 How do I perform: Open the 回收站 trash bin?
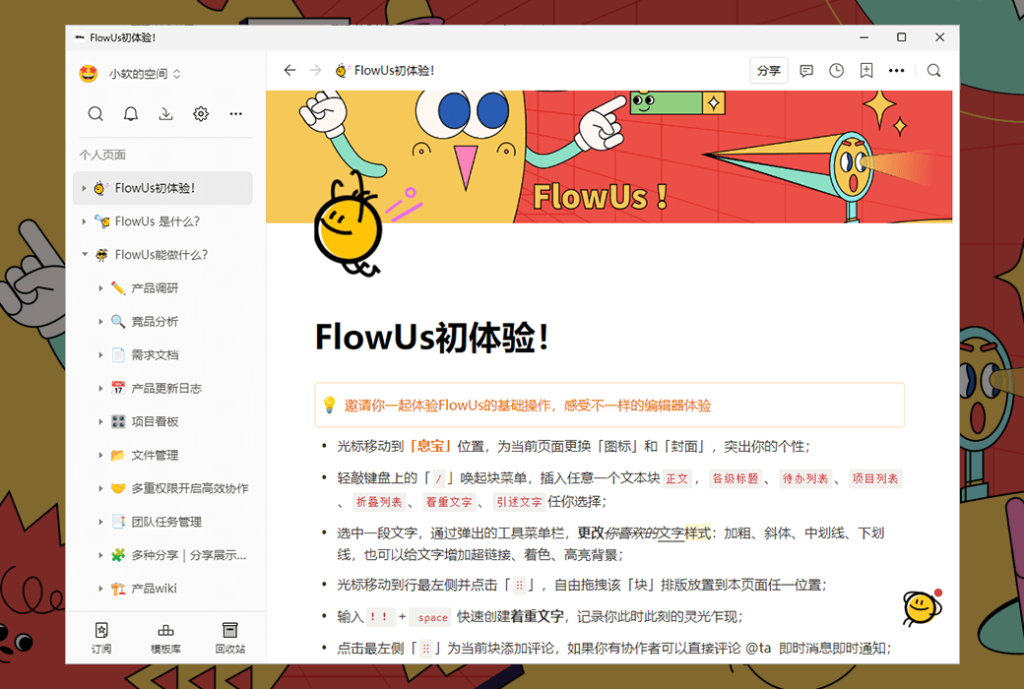point(230,637)
